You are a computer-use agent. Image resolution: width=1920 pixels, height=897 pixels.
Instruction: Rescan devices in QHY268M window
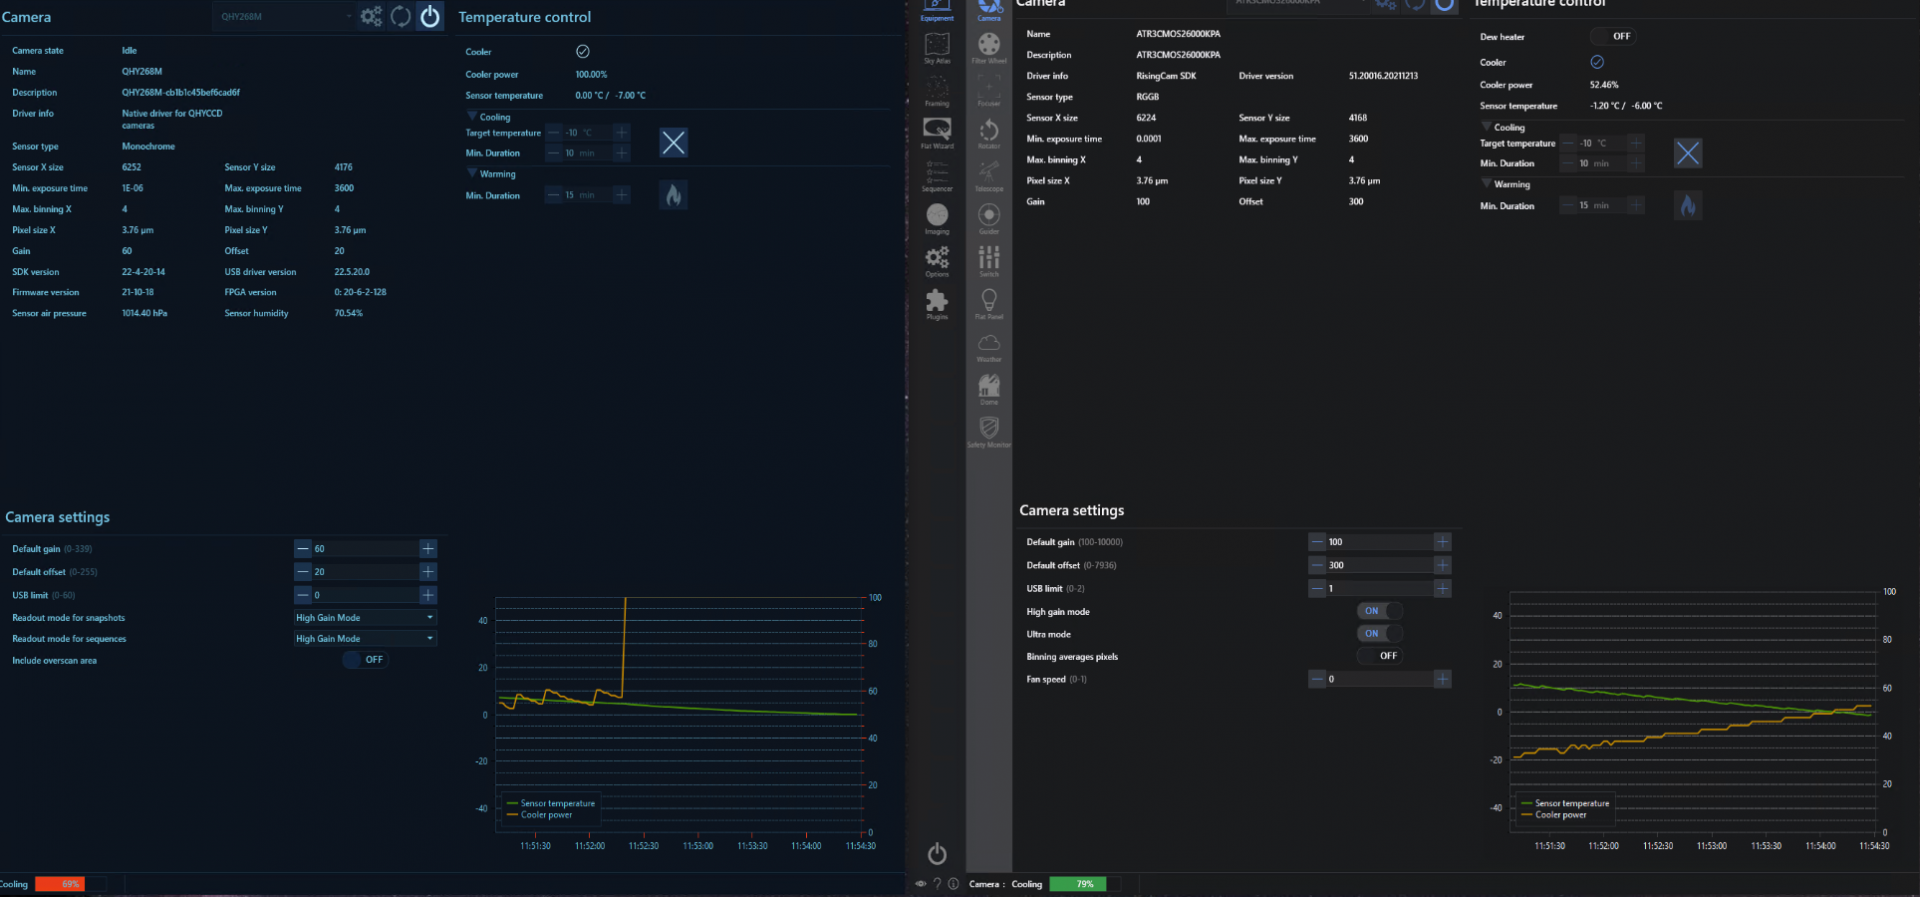(x=400, y=16)
